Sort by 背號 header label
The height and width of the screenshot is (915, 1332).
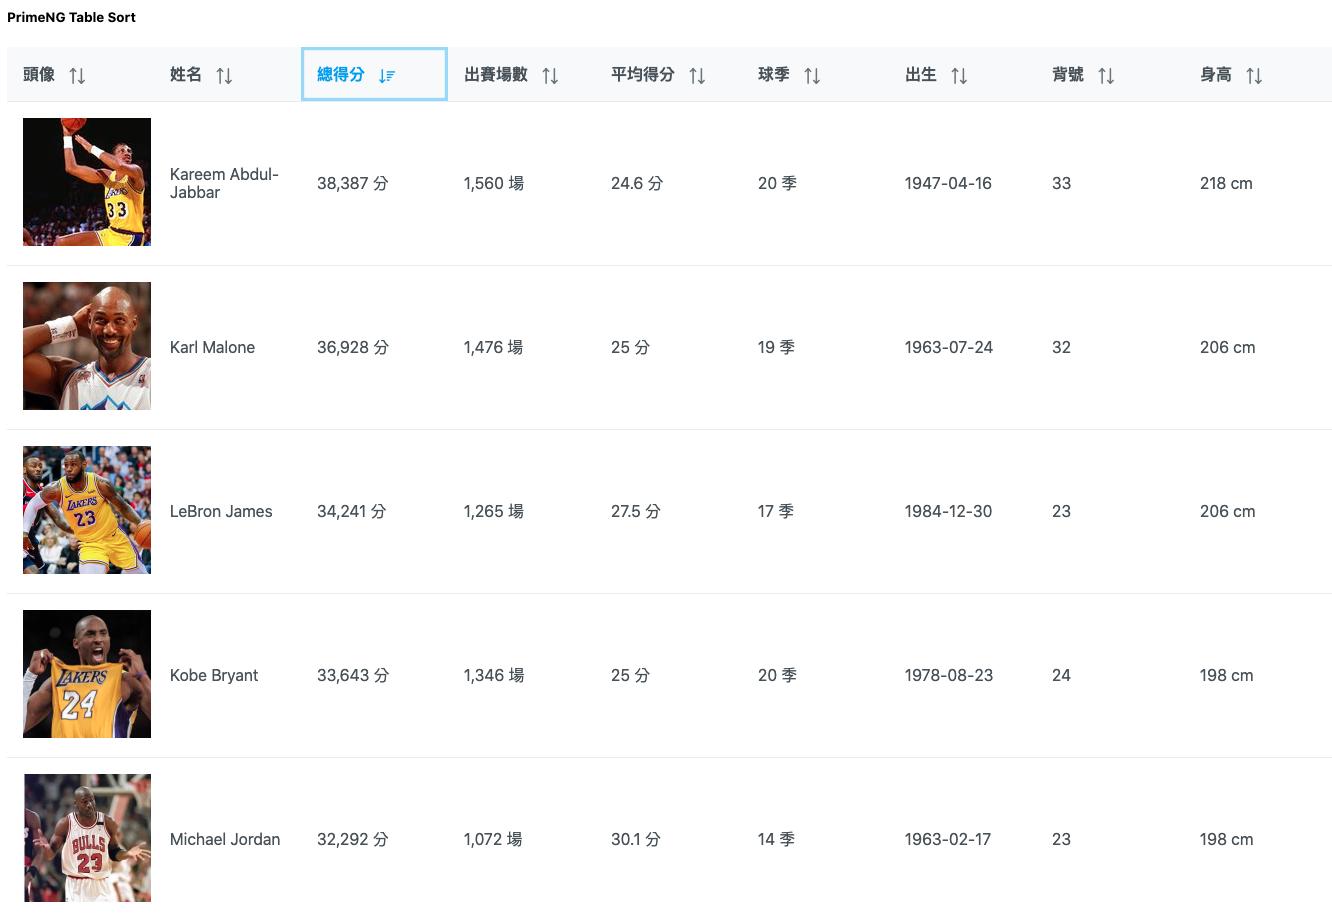tap(1068, 75)
